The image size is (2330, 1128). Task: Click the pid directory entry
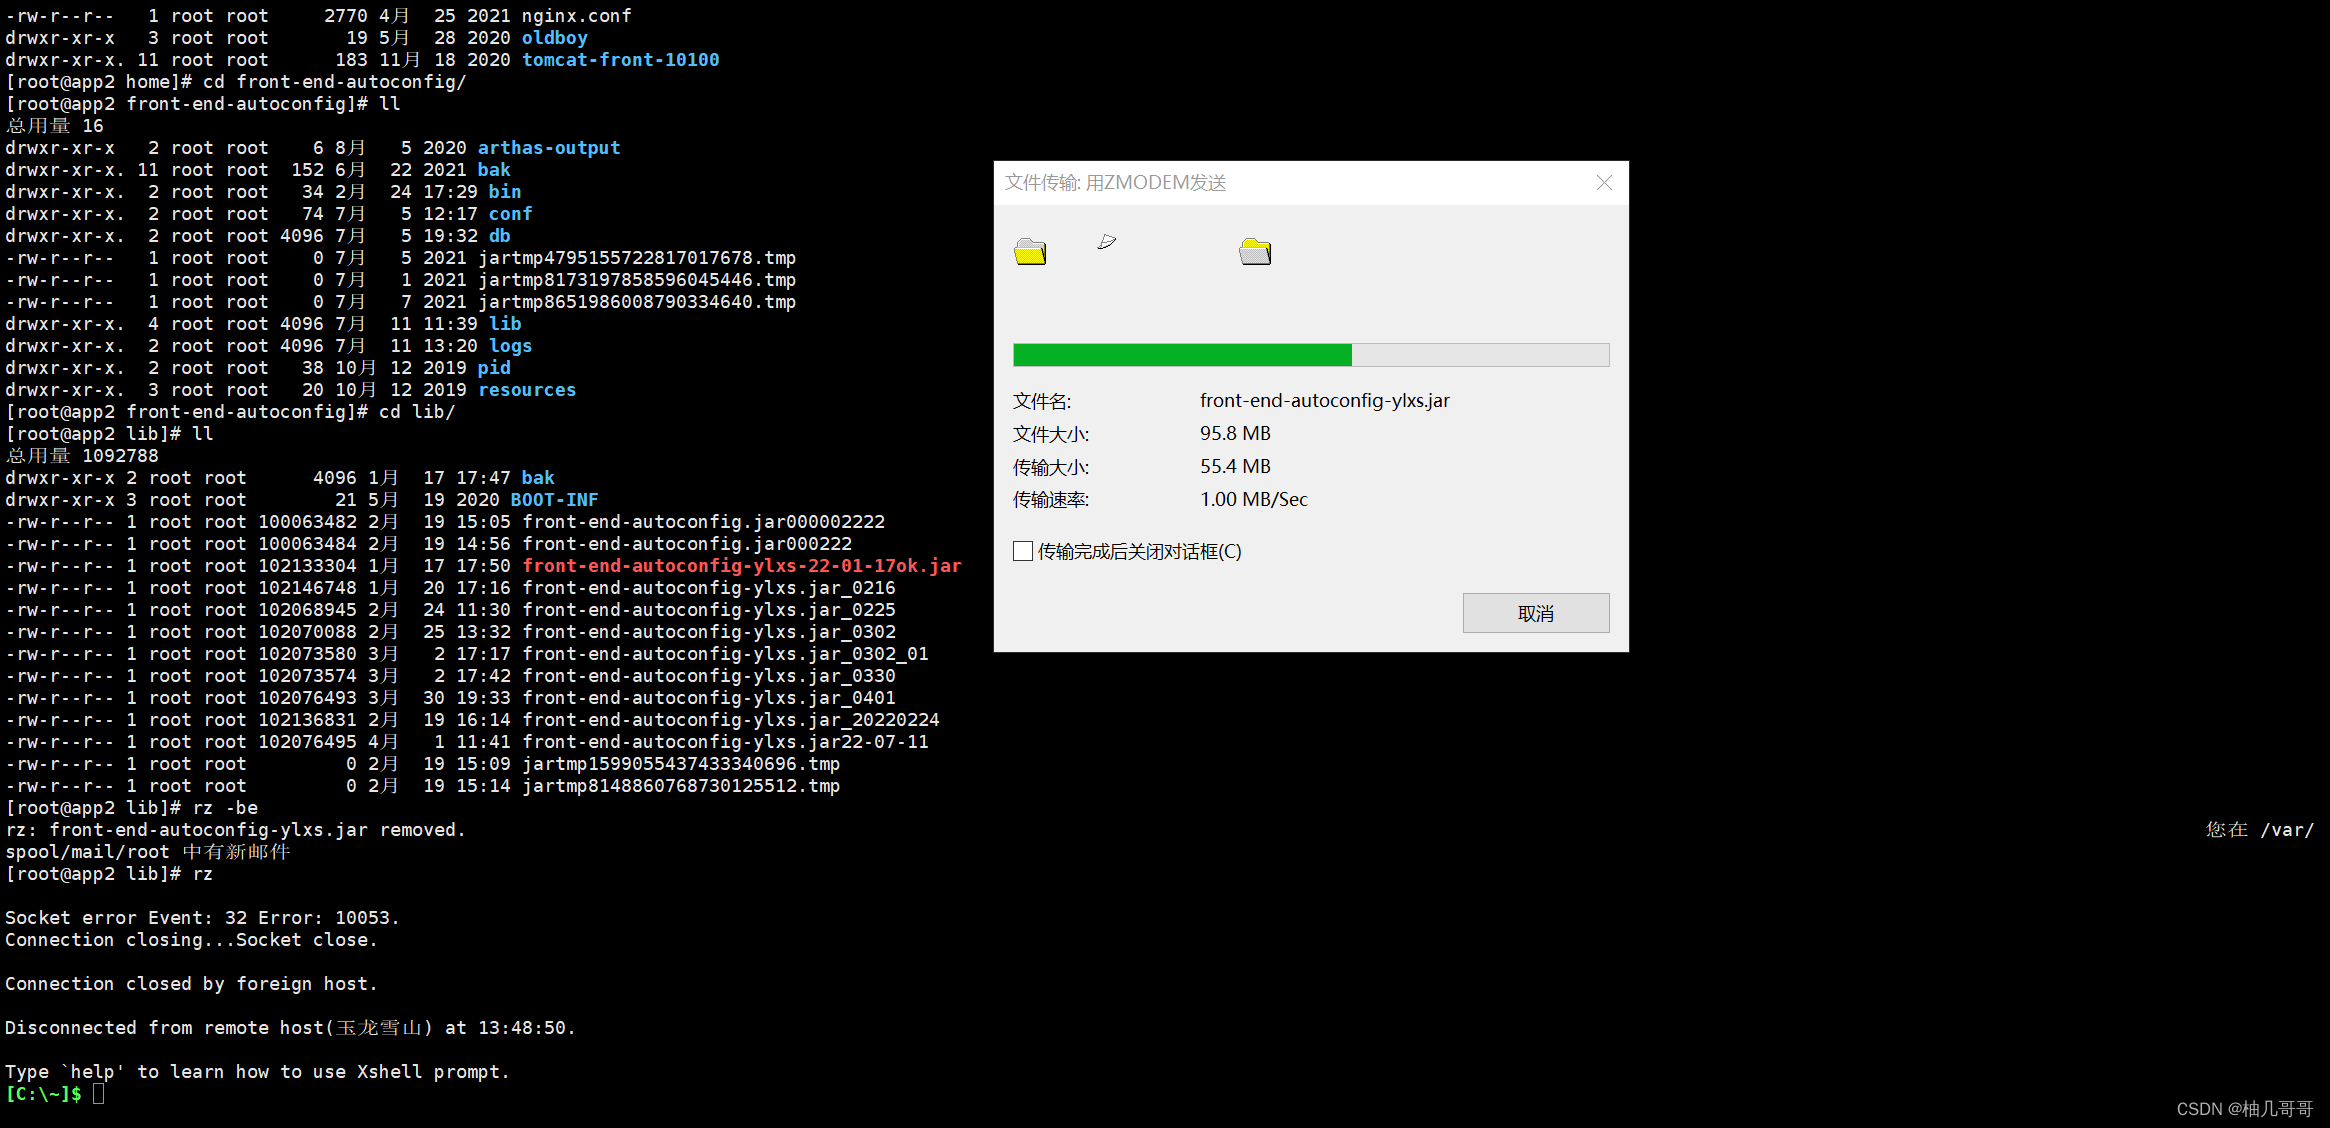click(x=494, y=368)
